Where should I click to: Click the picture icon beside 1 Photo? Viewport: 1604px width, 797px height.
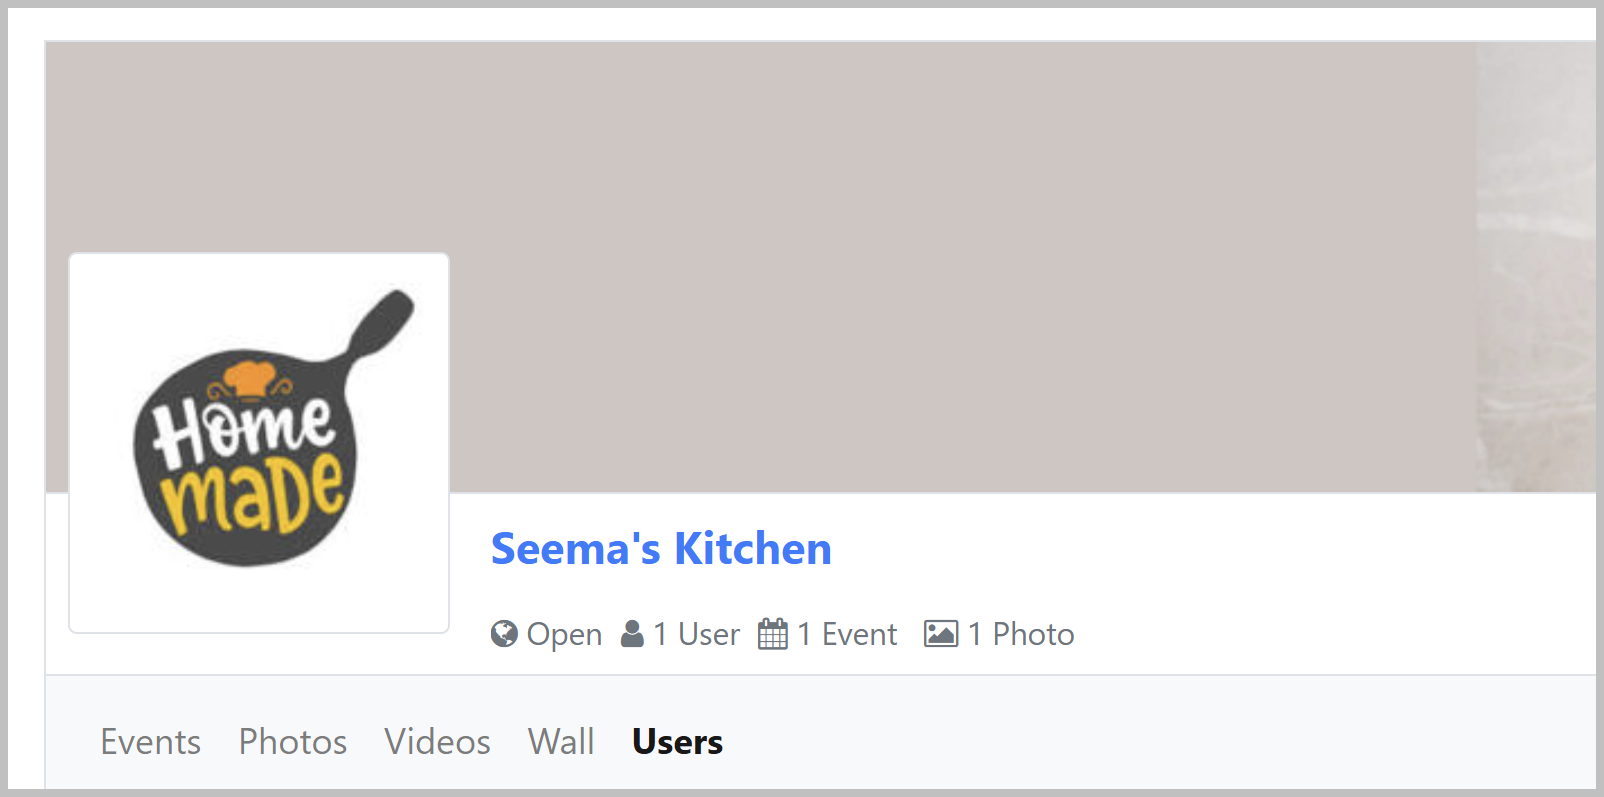tap(941, 634)
